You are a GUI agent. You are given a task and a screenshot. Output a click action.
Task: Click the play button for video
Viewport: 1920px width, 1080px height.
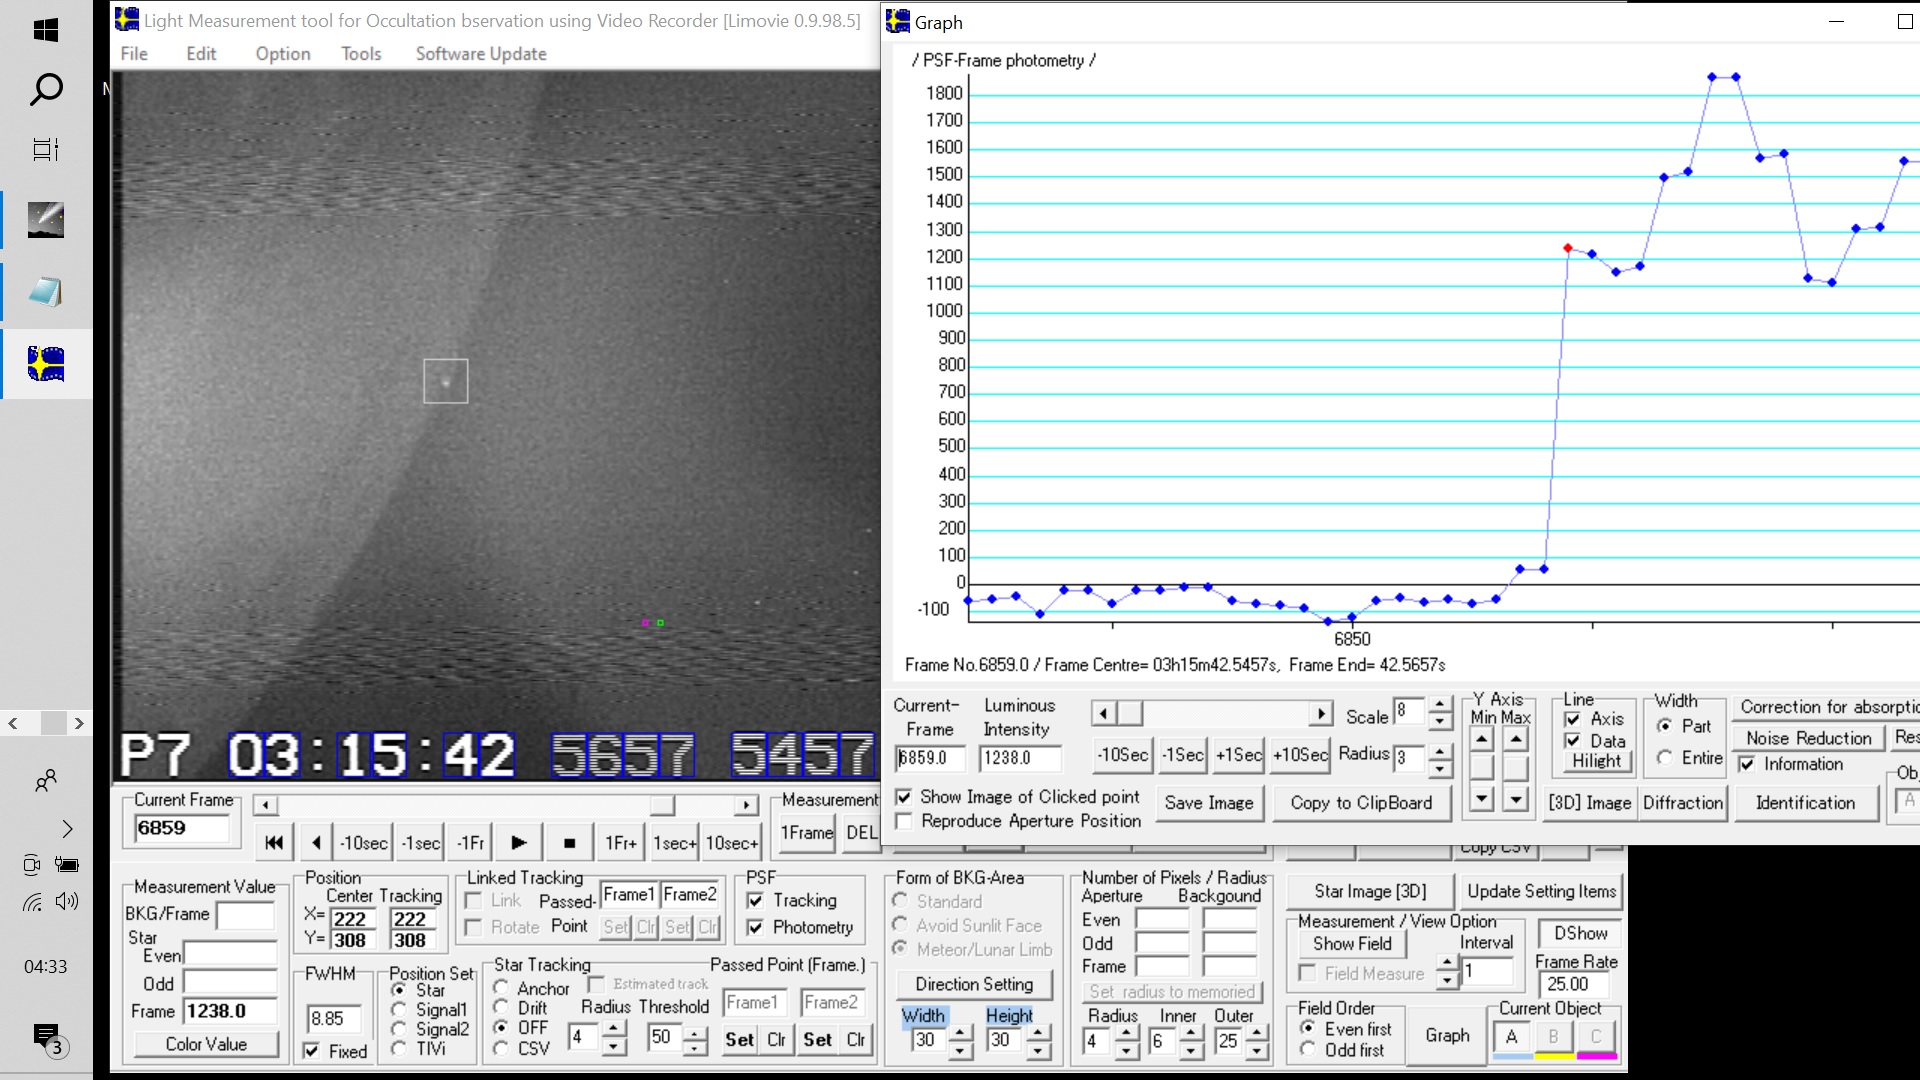518,843
